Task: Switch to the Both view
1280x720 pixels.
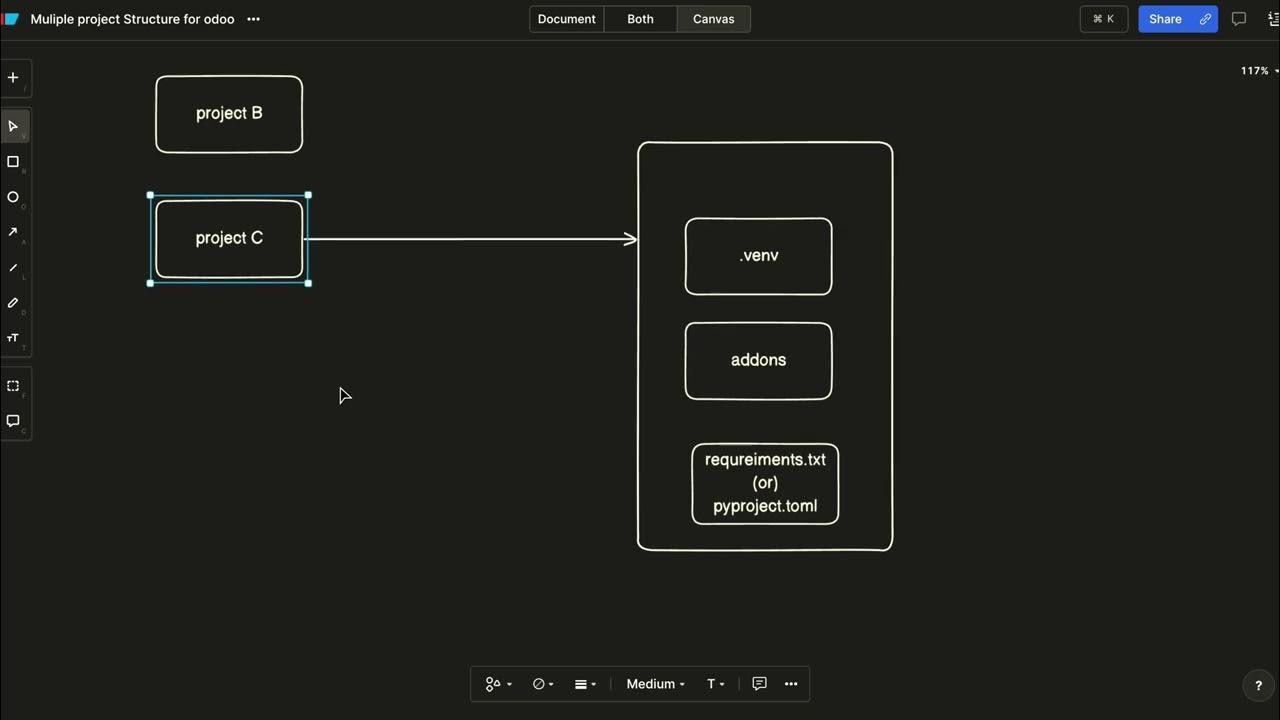Action: 640,19
